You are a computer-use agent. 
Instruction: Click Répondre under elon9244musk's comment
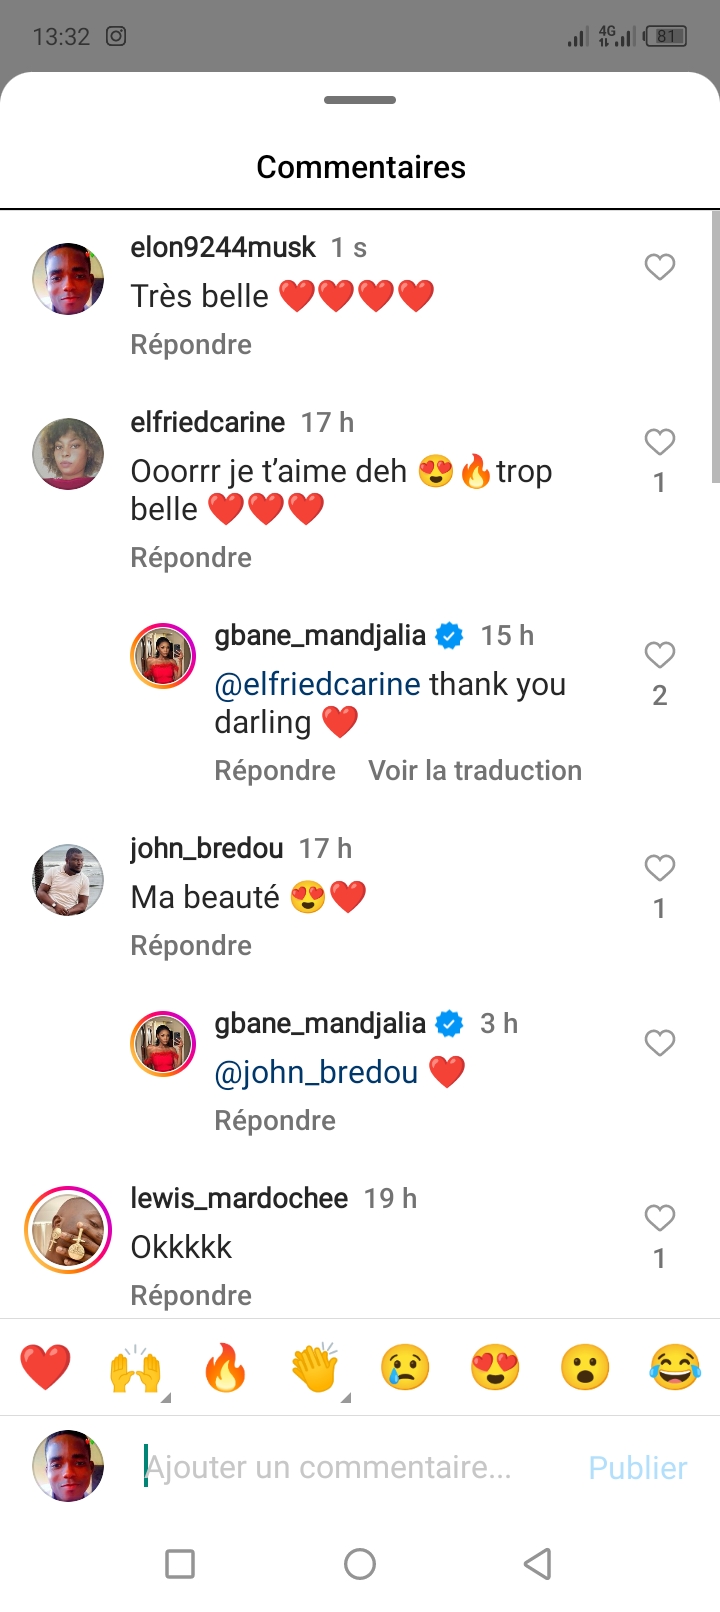191,345
